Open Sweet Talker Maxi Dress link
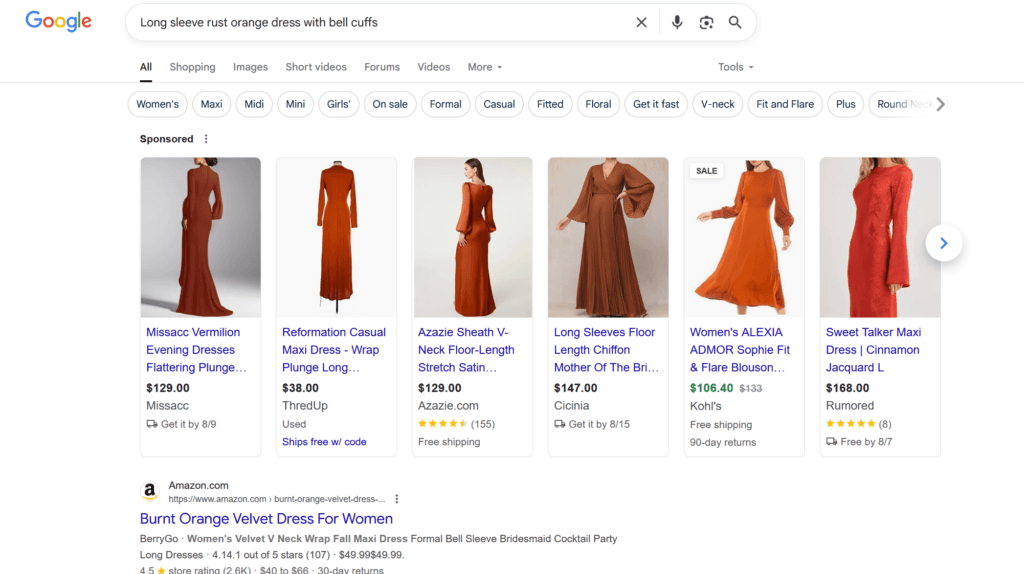Viewport: 1024px width, 574px height. click(873, 350)
